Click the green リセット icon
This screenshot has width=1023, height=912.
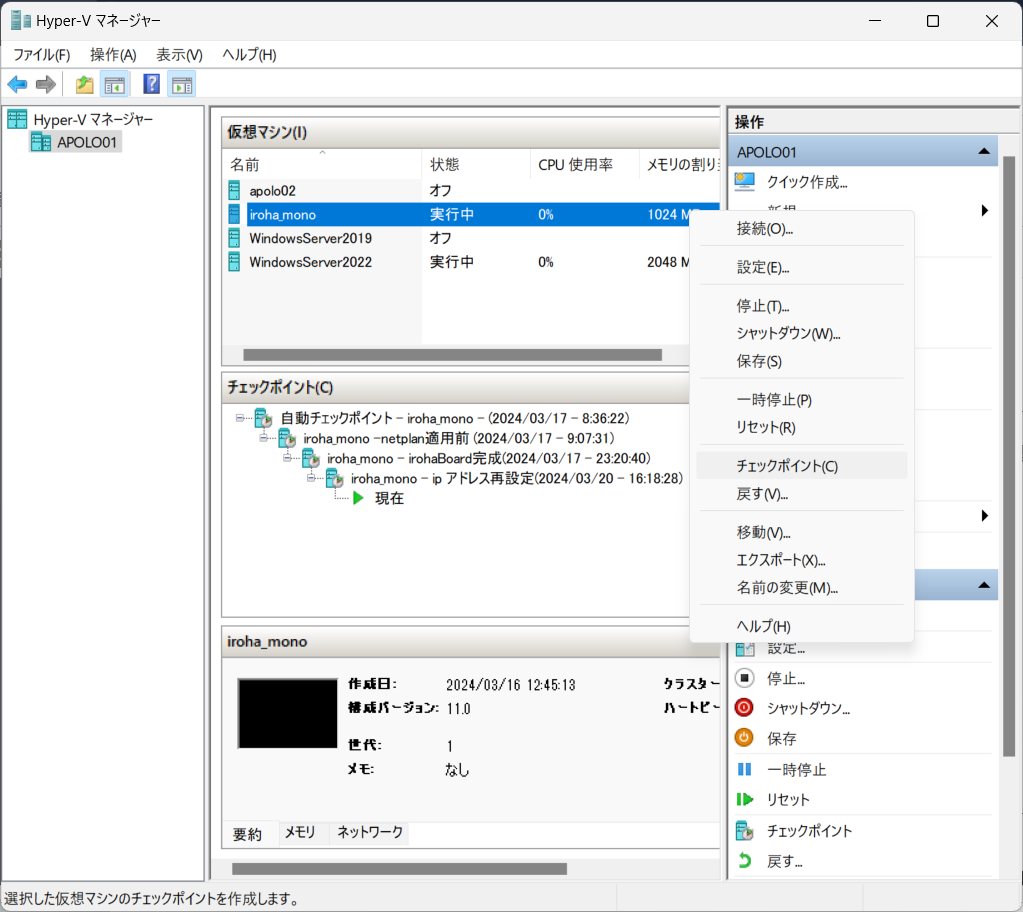pos(744,799)
